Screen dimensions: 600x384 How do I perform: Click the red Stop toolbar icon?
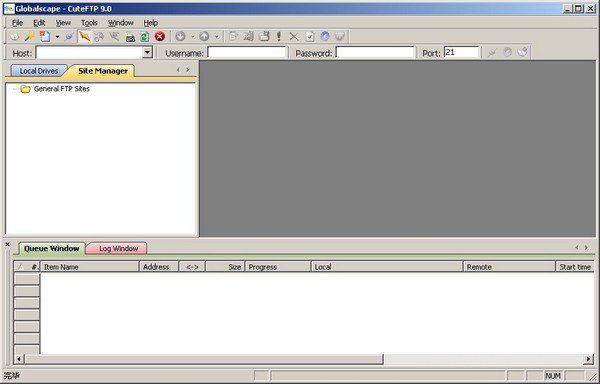[160, 37]
